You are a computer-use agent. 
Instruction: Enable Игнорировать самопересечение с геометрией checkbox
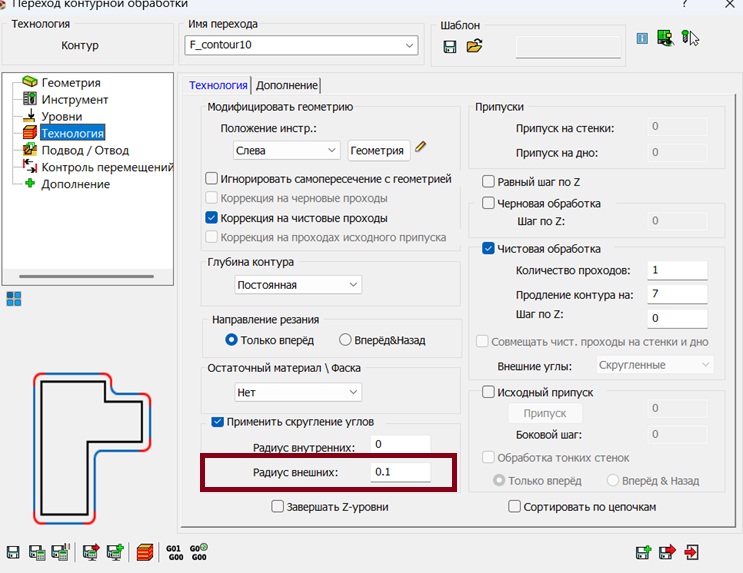[211, 179]
